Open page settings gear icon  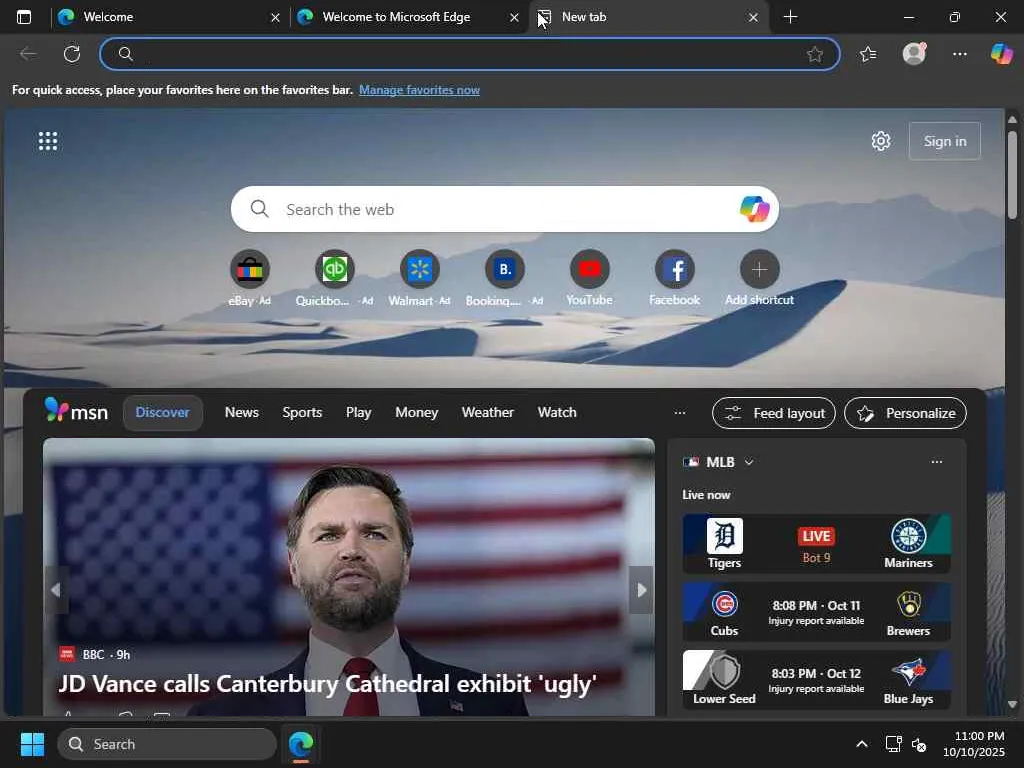pyautogui.click(x=880, y=141)
